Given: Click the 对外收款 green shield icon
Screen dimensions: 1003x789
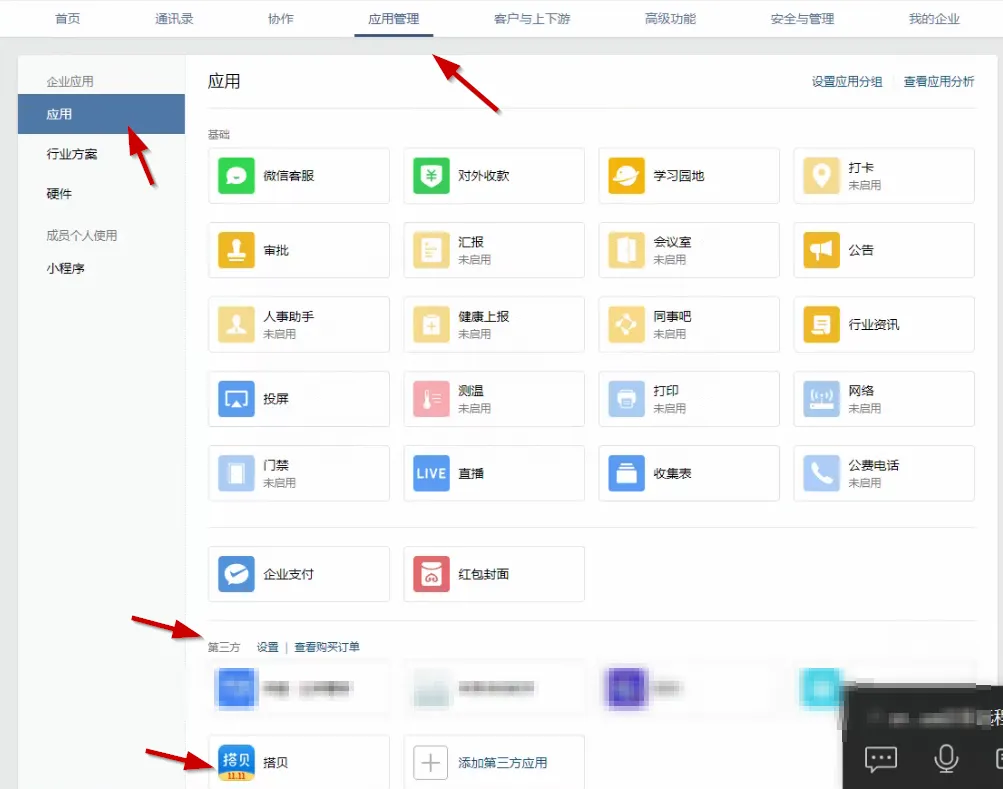Looking at the screenshot, I should click(431, 176).
